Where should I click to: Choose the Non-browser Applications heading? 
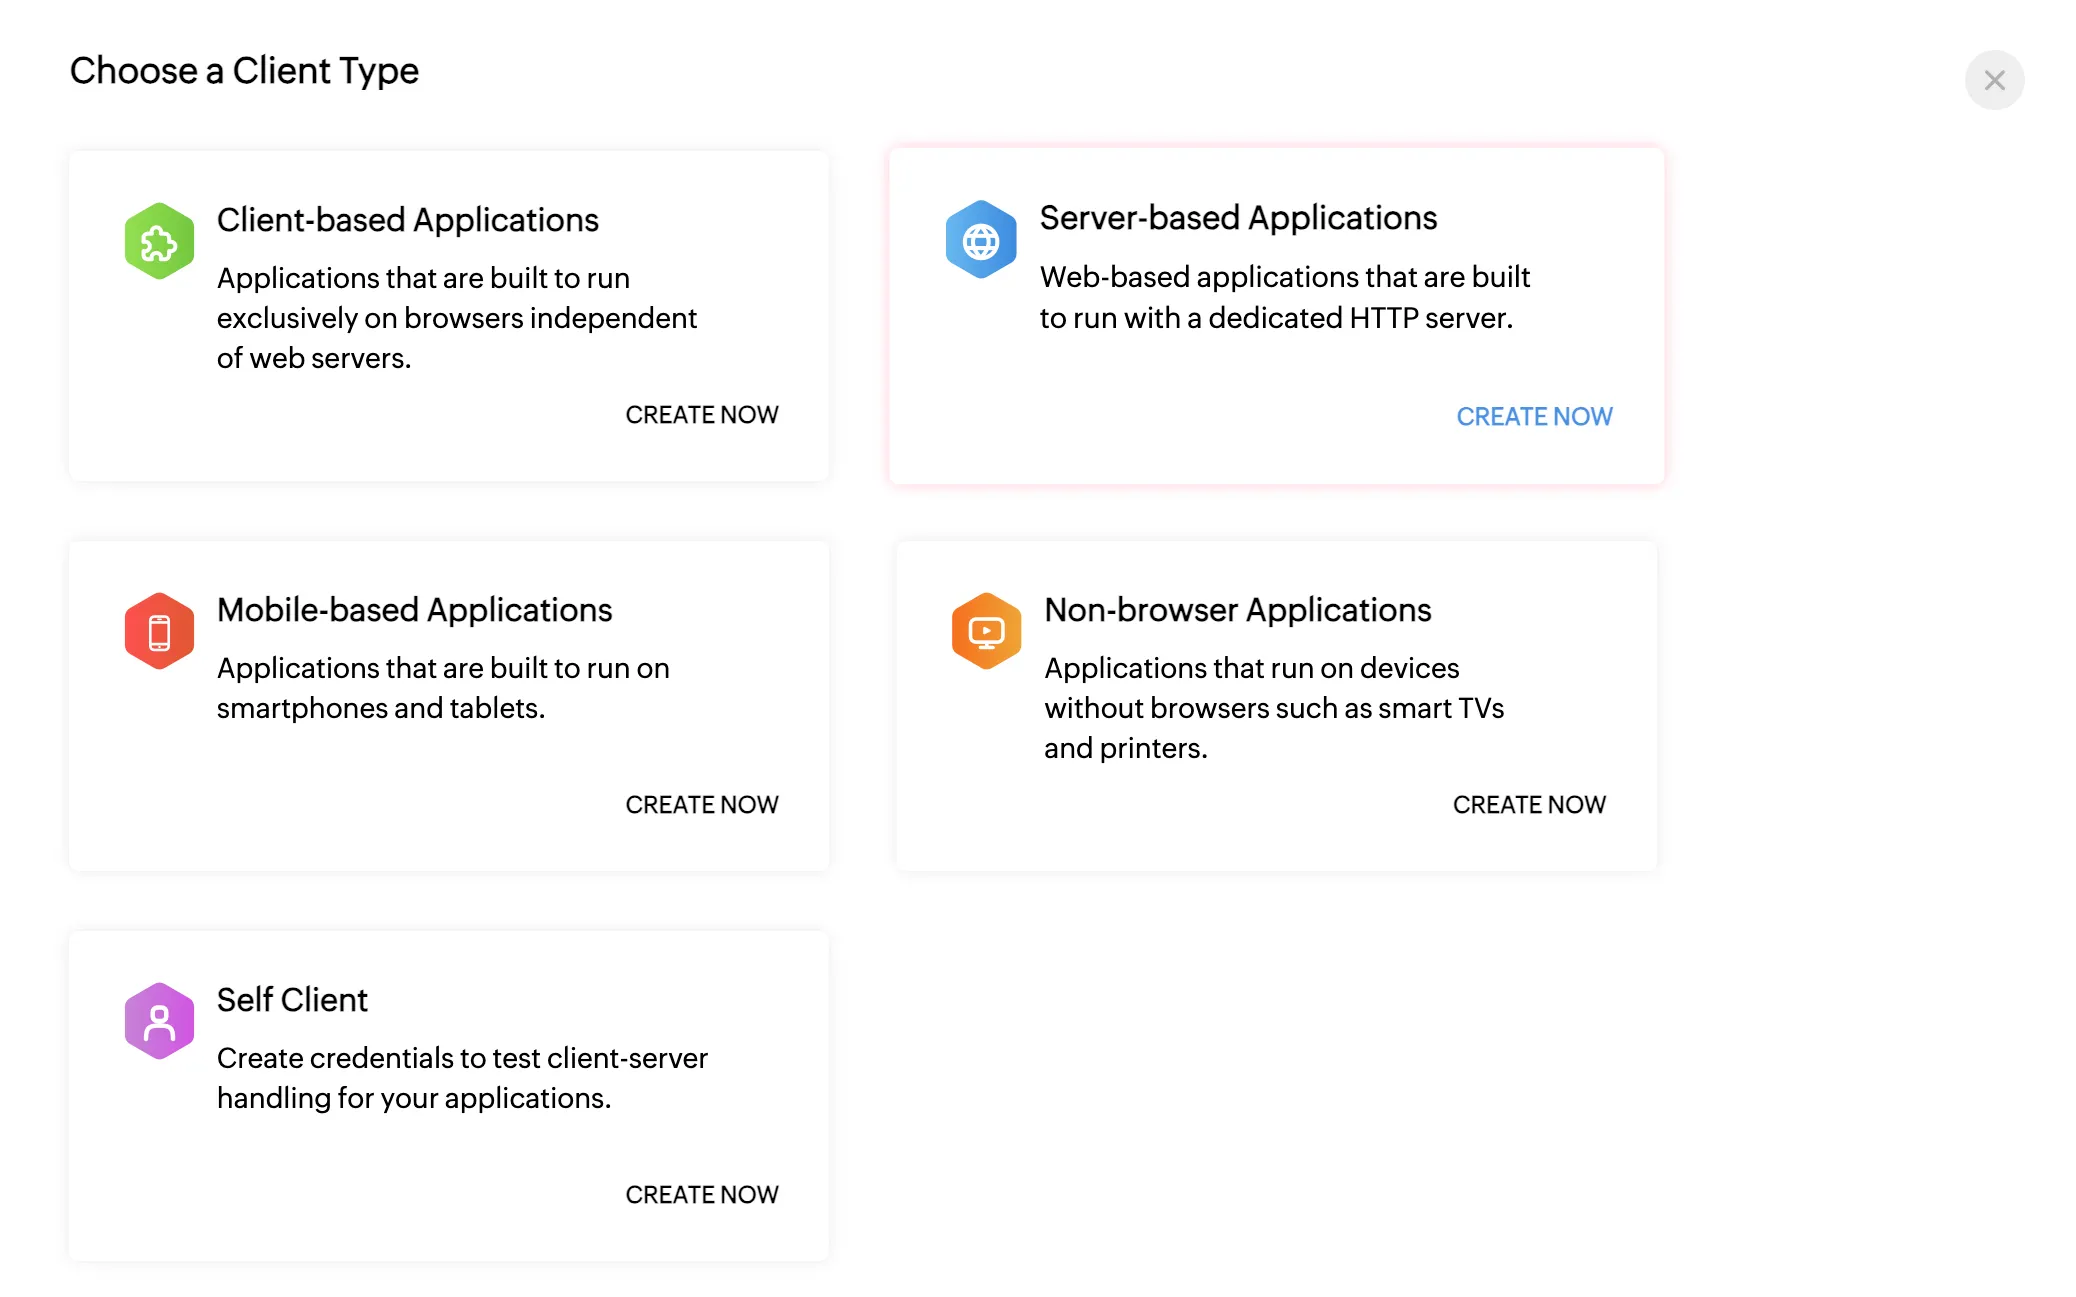coord(1237,610)
